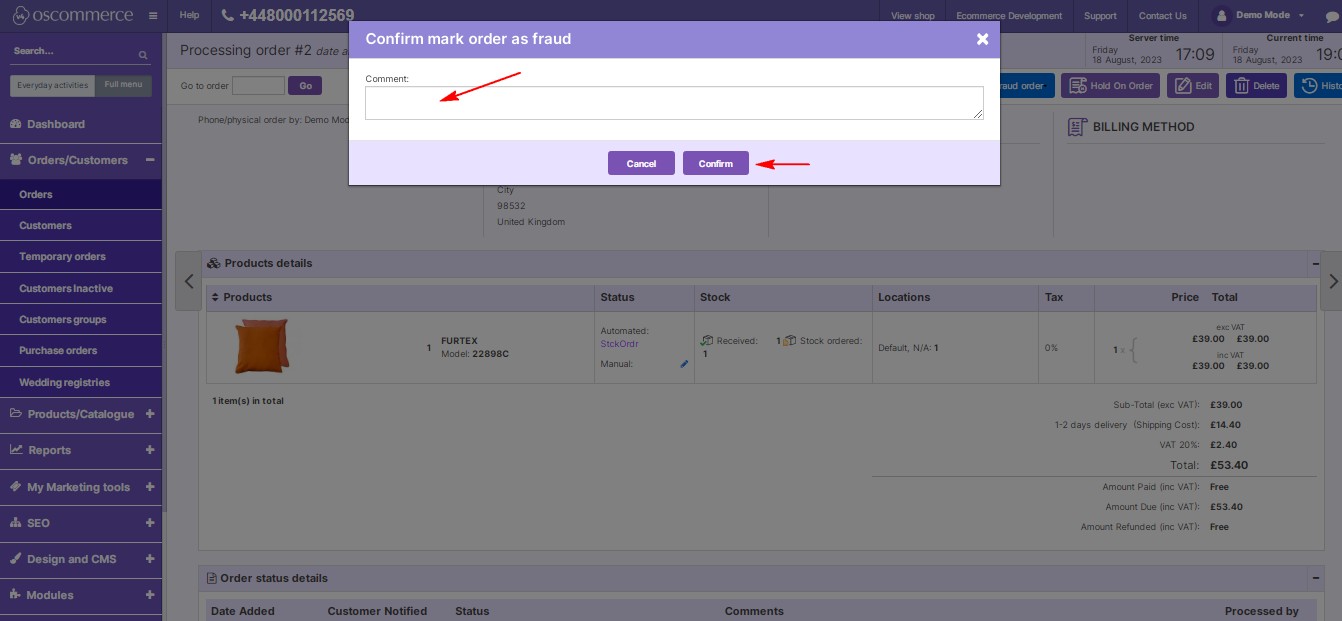Select the Dashboard icon in sidebar
Screen dimensions: 1342x621
[x=13, y=124]
